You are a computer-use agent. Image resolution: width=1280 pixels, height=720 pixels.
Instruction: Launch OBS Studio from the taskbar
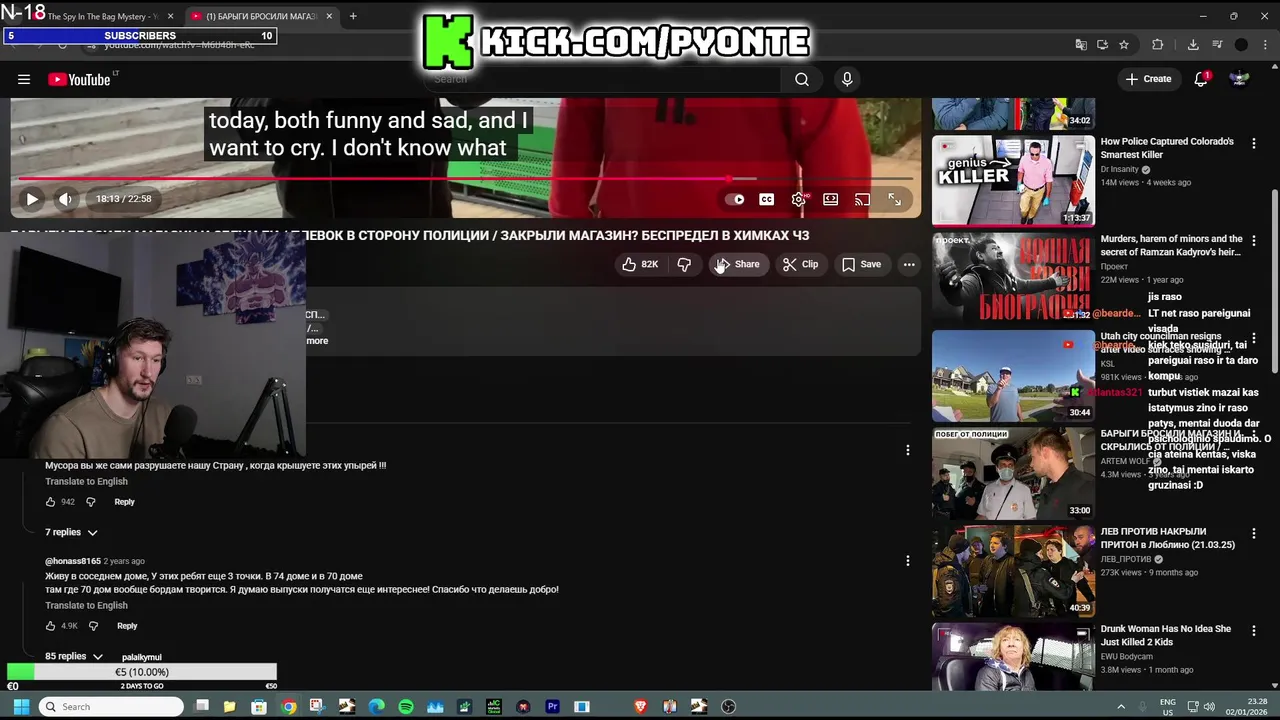[728, 706]
